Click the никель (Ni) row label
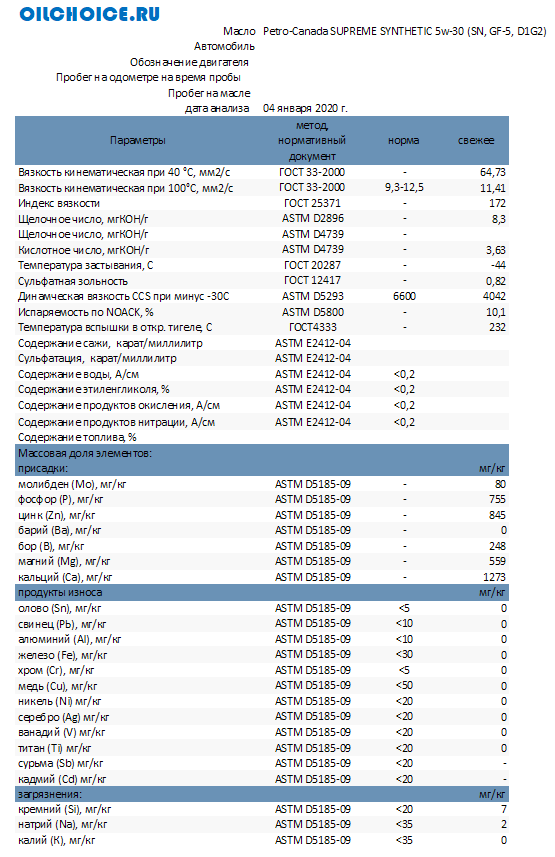Viewport: 555px width, 857px height. tap(60, 701)
